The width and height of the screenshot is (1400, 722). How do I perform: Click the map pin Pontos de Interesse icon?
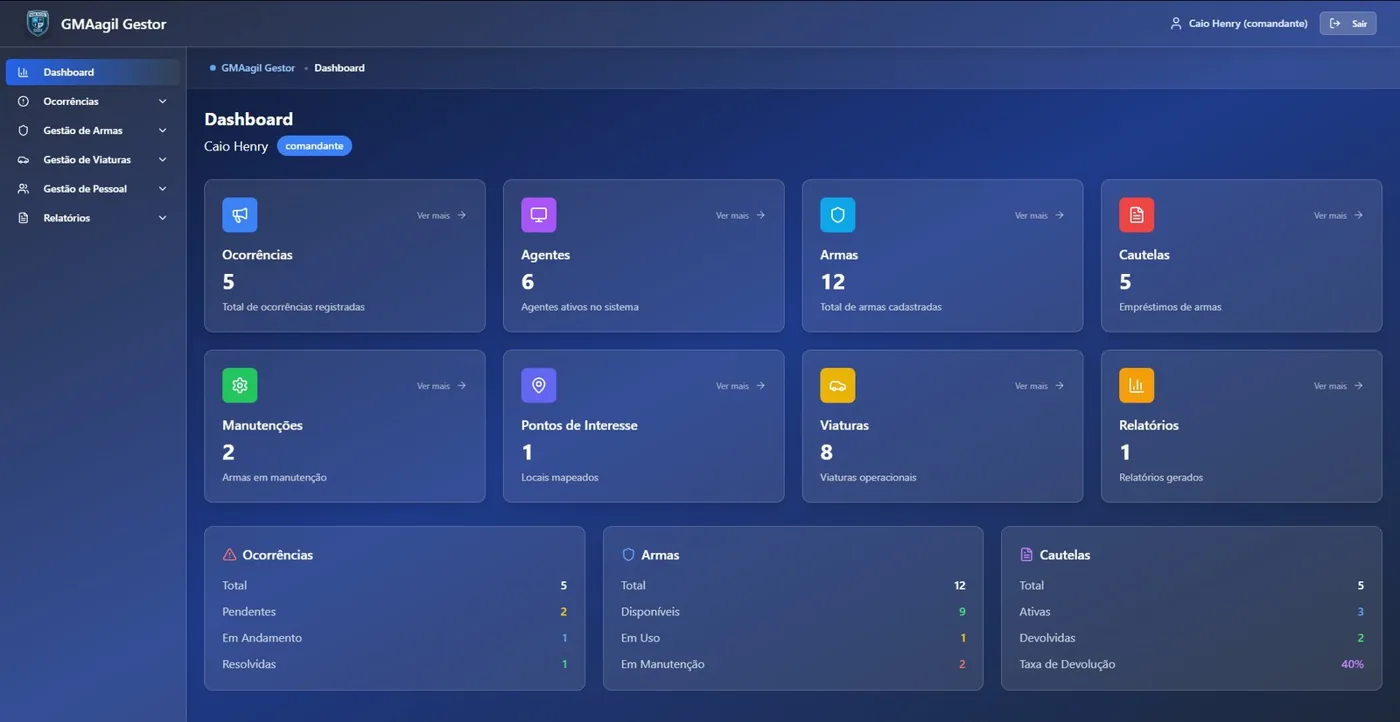[539, 385]
